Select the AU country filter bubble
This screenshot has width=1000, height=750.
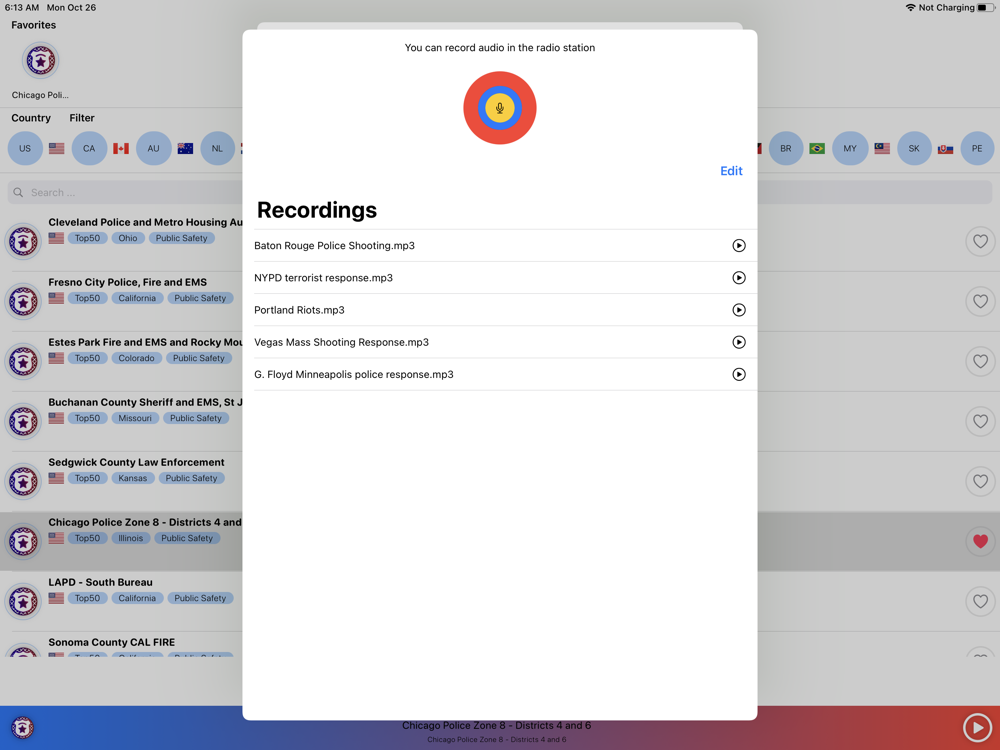click(x=154, y=149)
